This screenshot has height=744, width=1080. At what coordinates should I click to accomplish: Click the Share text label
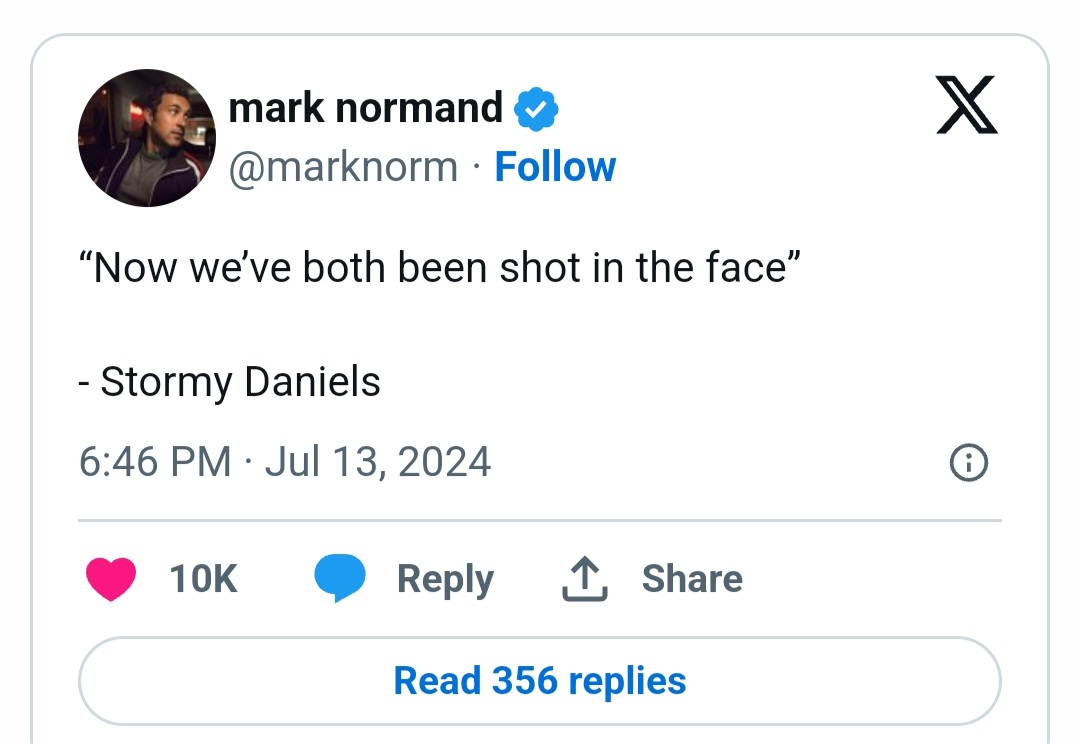pyautogui.click(x=692, y=579)
